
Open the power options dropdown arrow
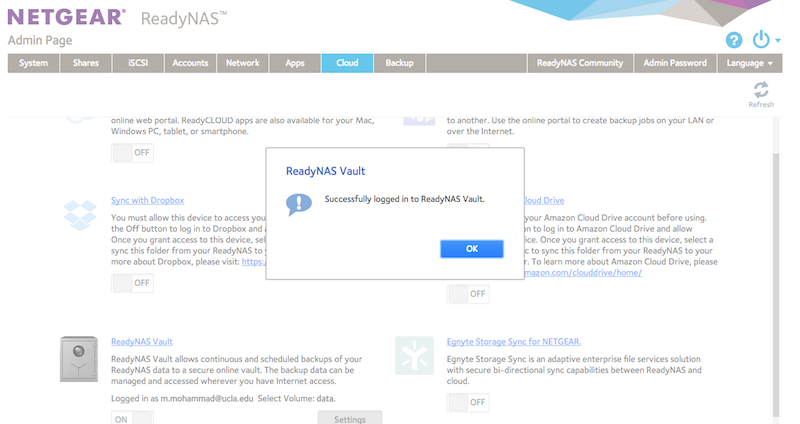click(x=778, y=40)
